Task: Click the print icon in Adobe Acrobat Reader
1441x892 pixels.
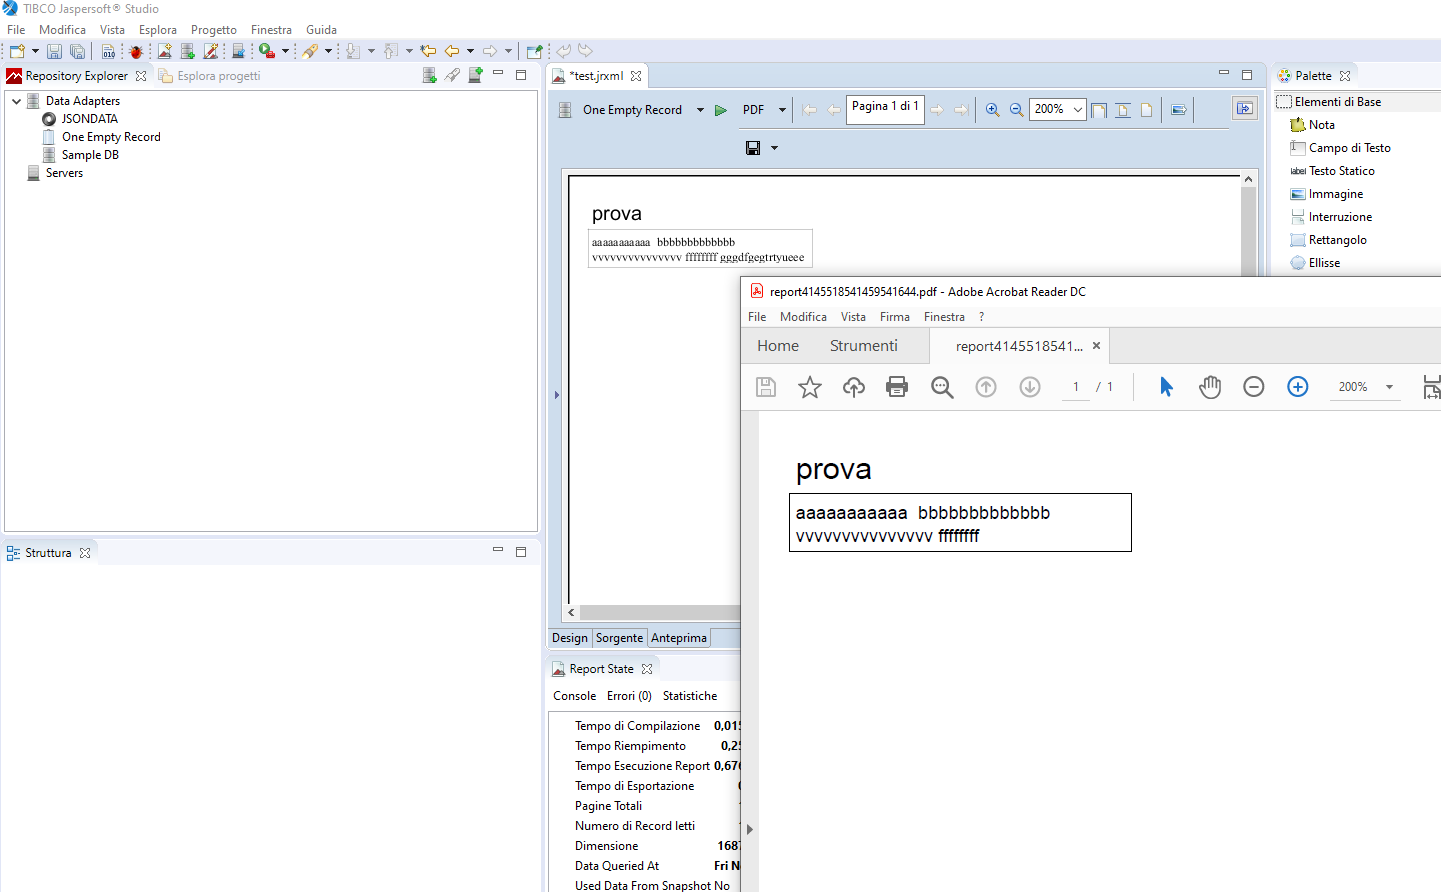Action: click(x=897, y=387)
